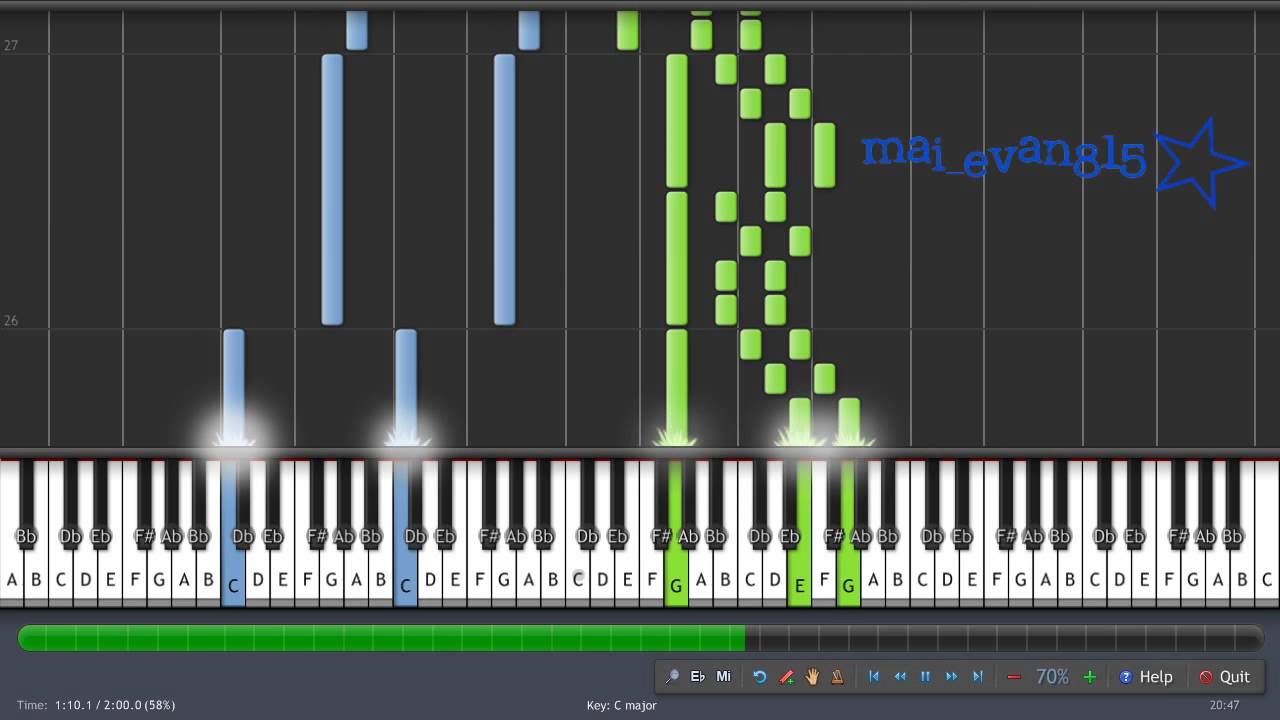Click the Quit button
Image resolution: width=1280 pixels, height=720 pixels.
pos(1225,677)
